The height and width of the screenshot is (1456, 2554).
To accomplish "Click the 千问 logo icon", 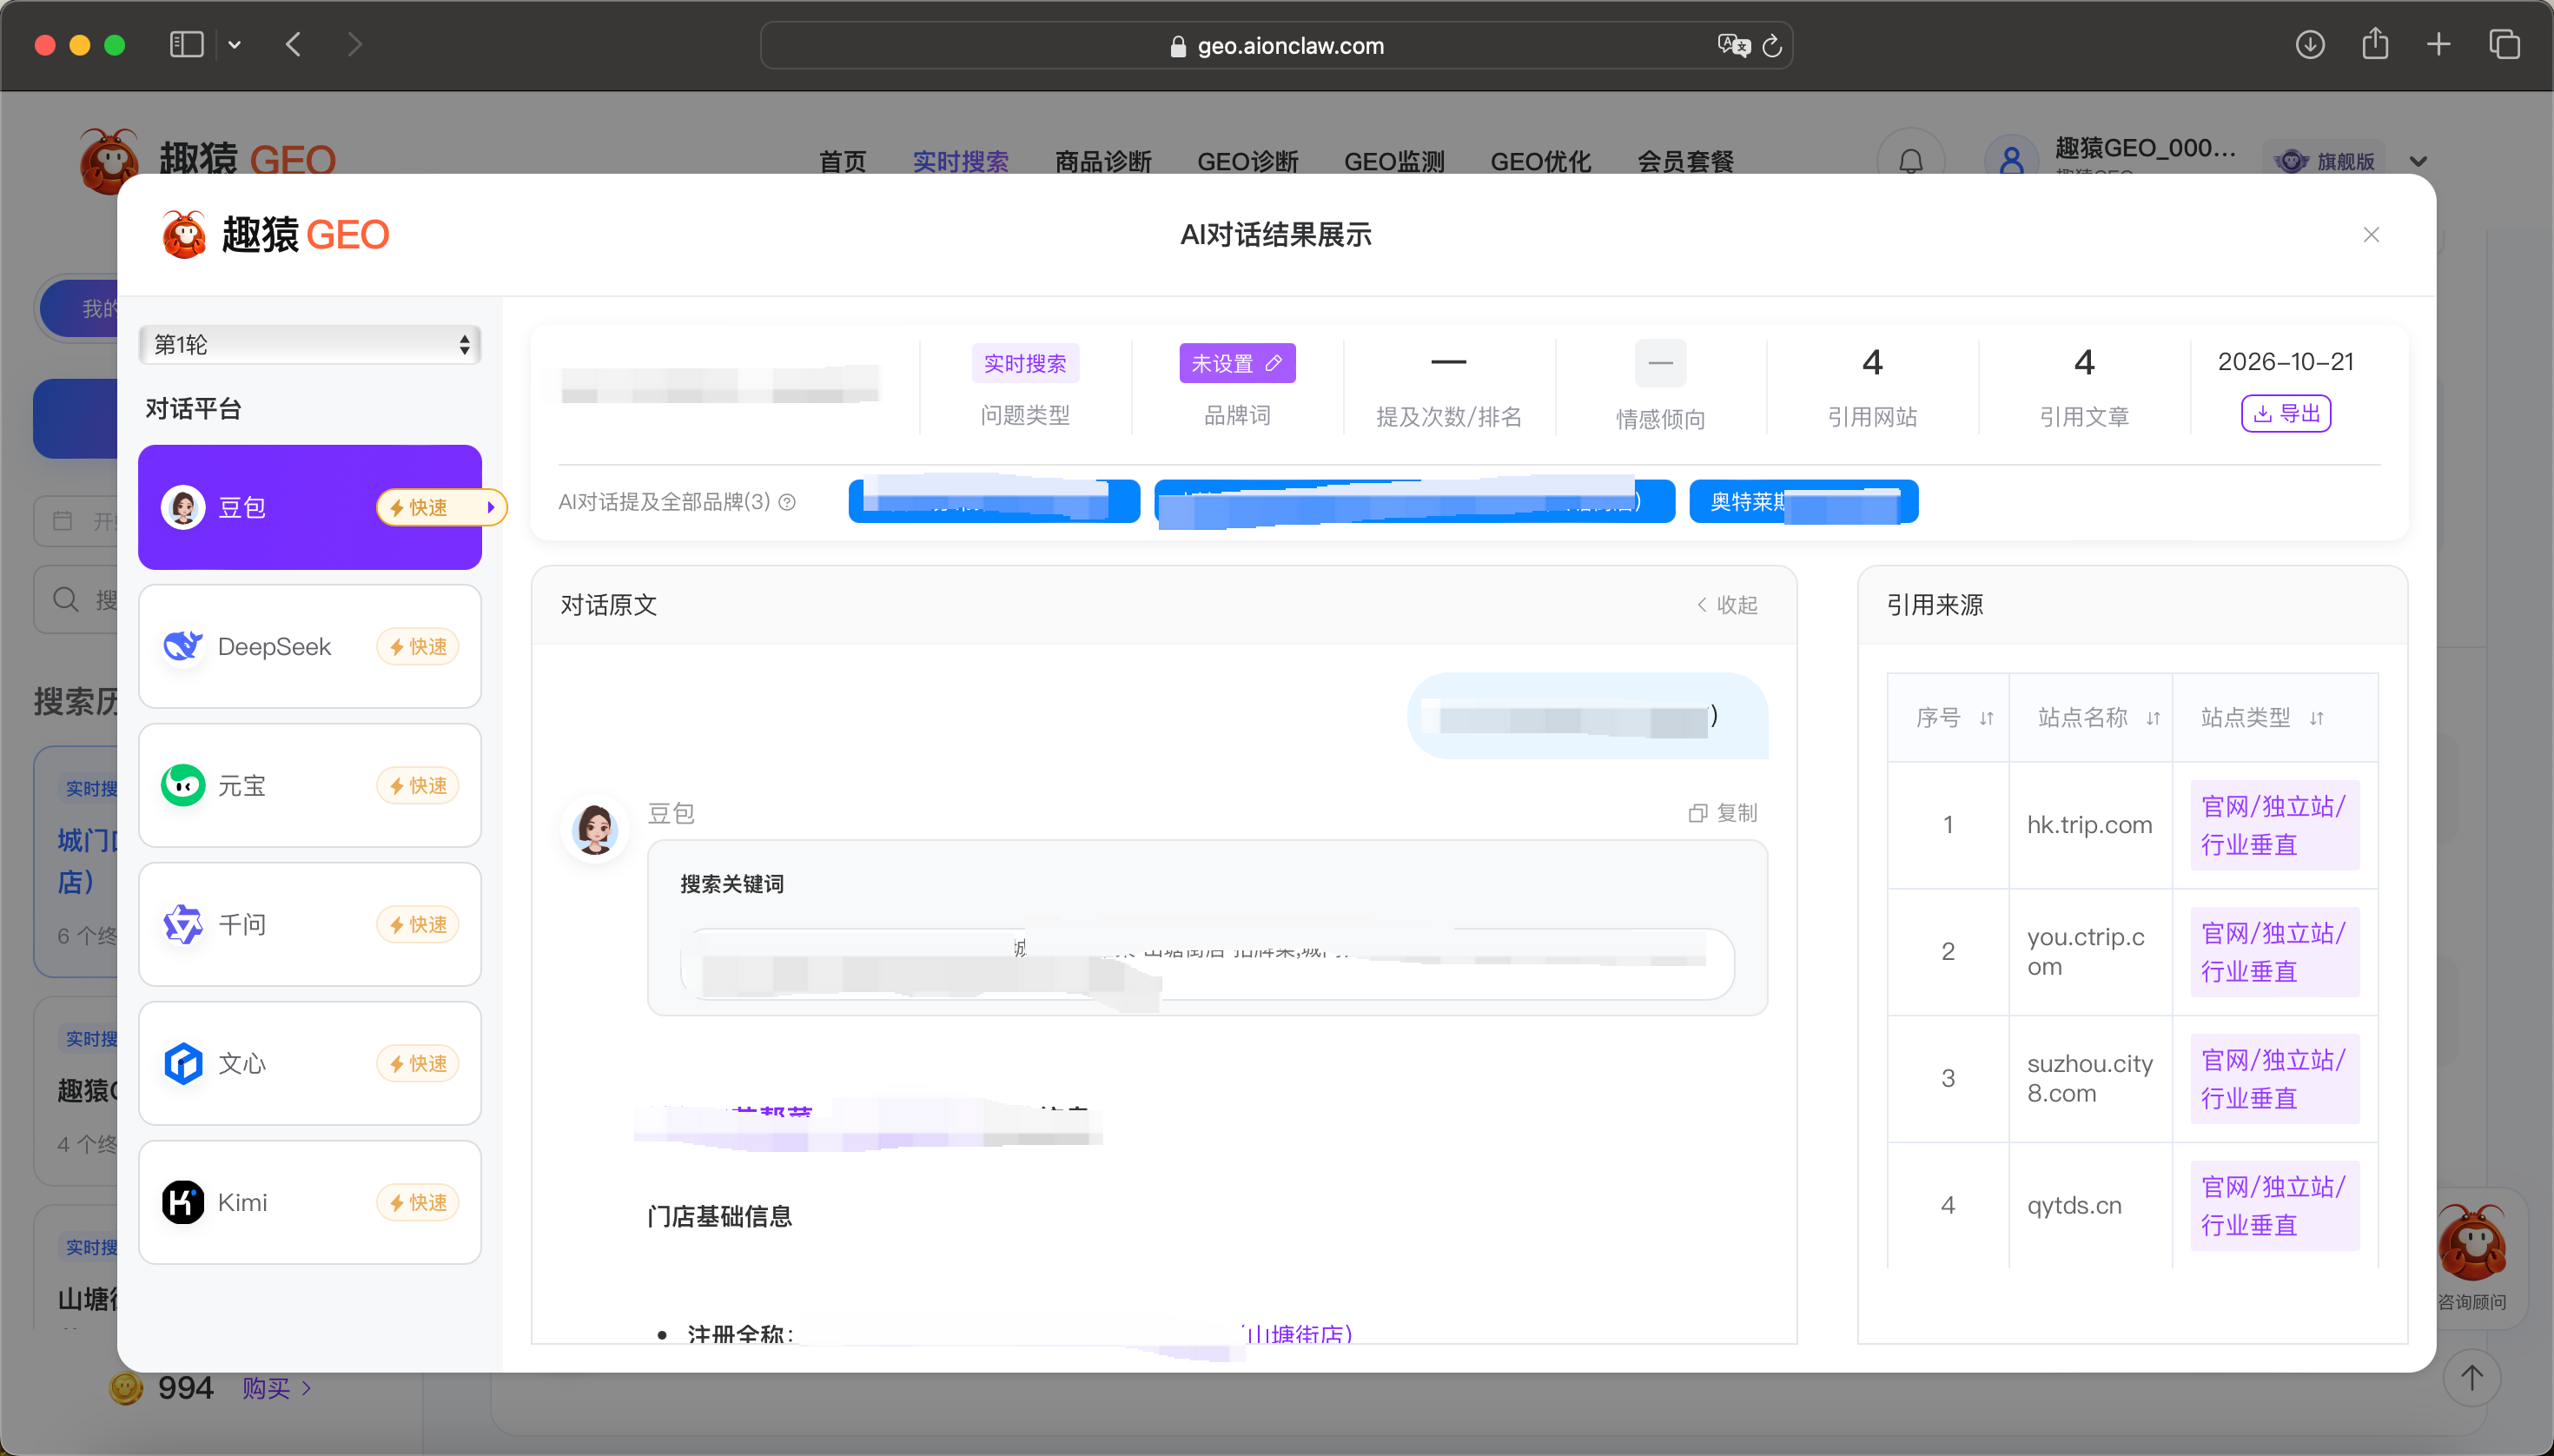I will click(183, 924).
